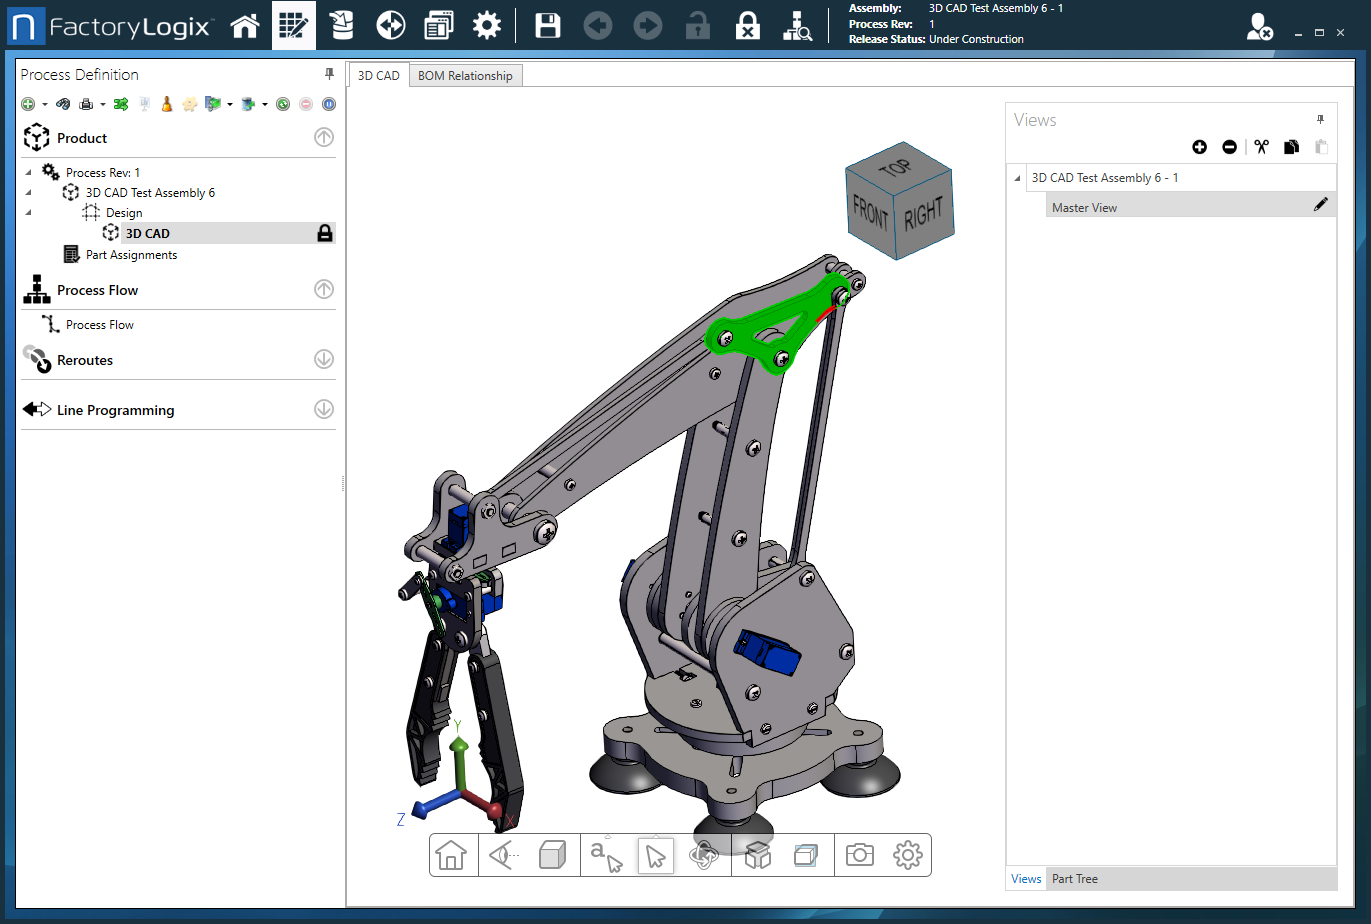The width and height of the screenshot is (1371, 924).
Task: Expand the Reroutes section
Action: (x=323, y=359)
